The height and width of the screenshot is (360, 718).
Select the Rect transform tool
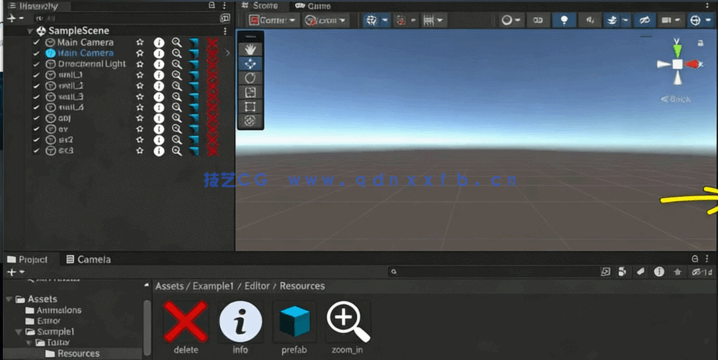[x=250, y=107]
